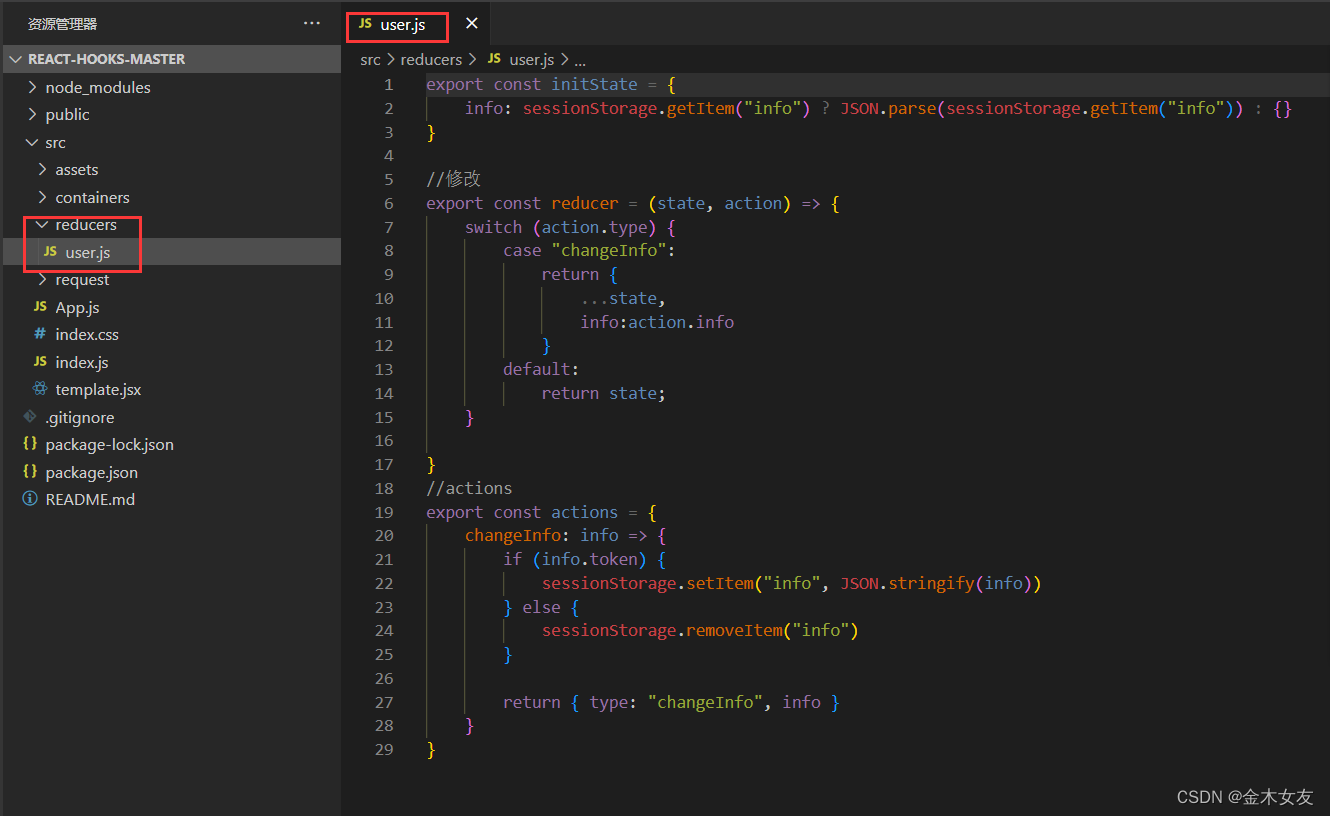
Task: Click the braces icon beside package-lock.json
Action: tap(30, 444)
